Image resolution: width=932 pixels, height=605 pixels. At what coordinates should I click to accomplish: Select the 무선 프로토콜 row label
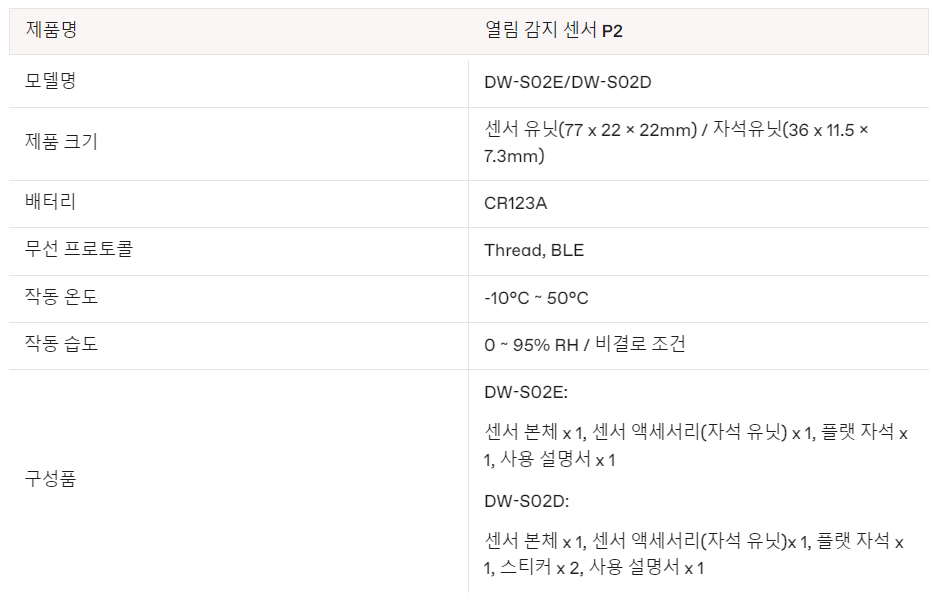(79, 249)
